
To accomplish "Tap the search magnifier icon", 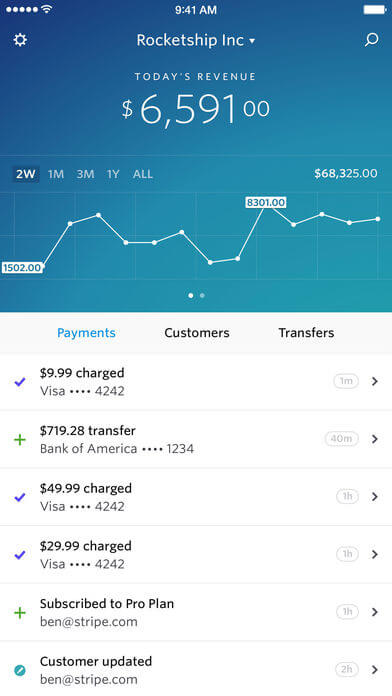I will pyautogui.click(x=371, y=40).
